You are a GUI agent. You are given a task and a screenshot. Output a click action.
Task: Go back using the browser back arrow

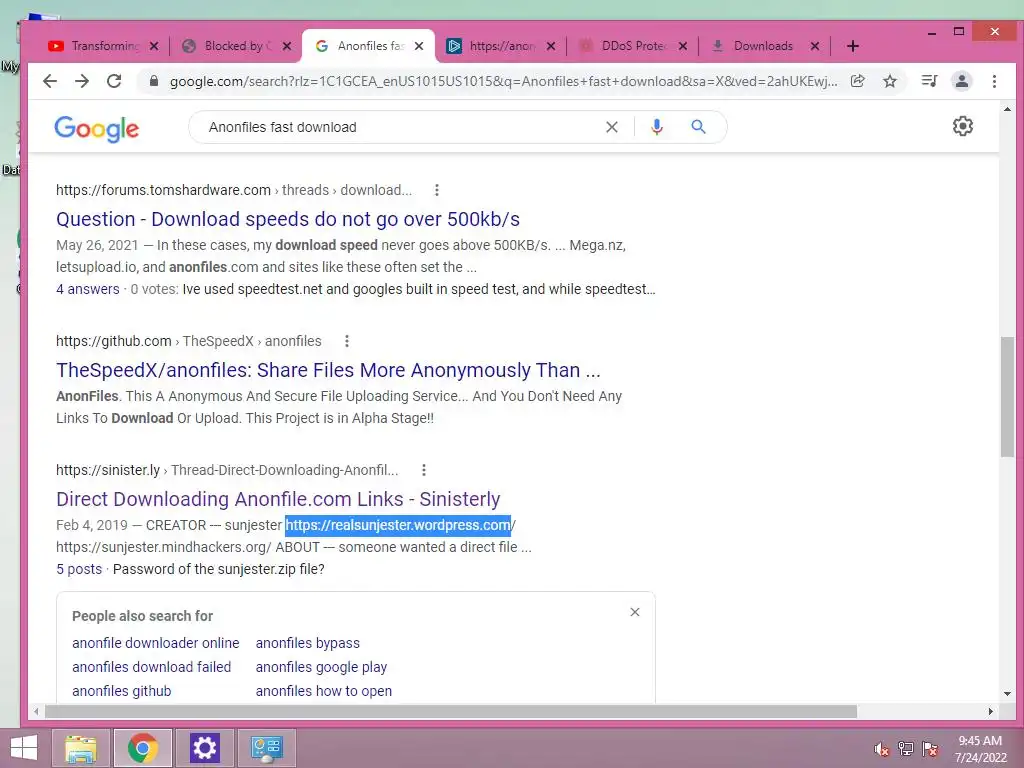click(50, 81)
